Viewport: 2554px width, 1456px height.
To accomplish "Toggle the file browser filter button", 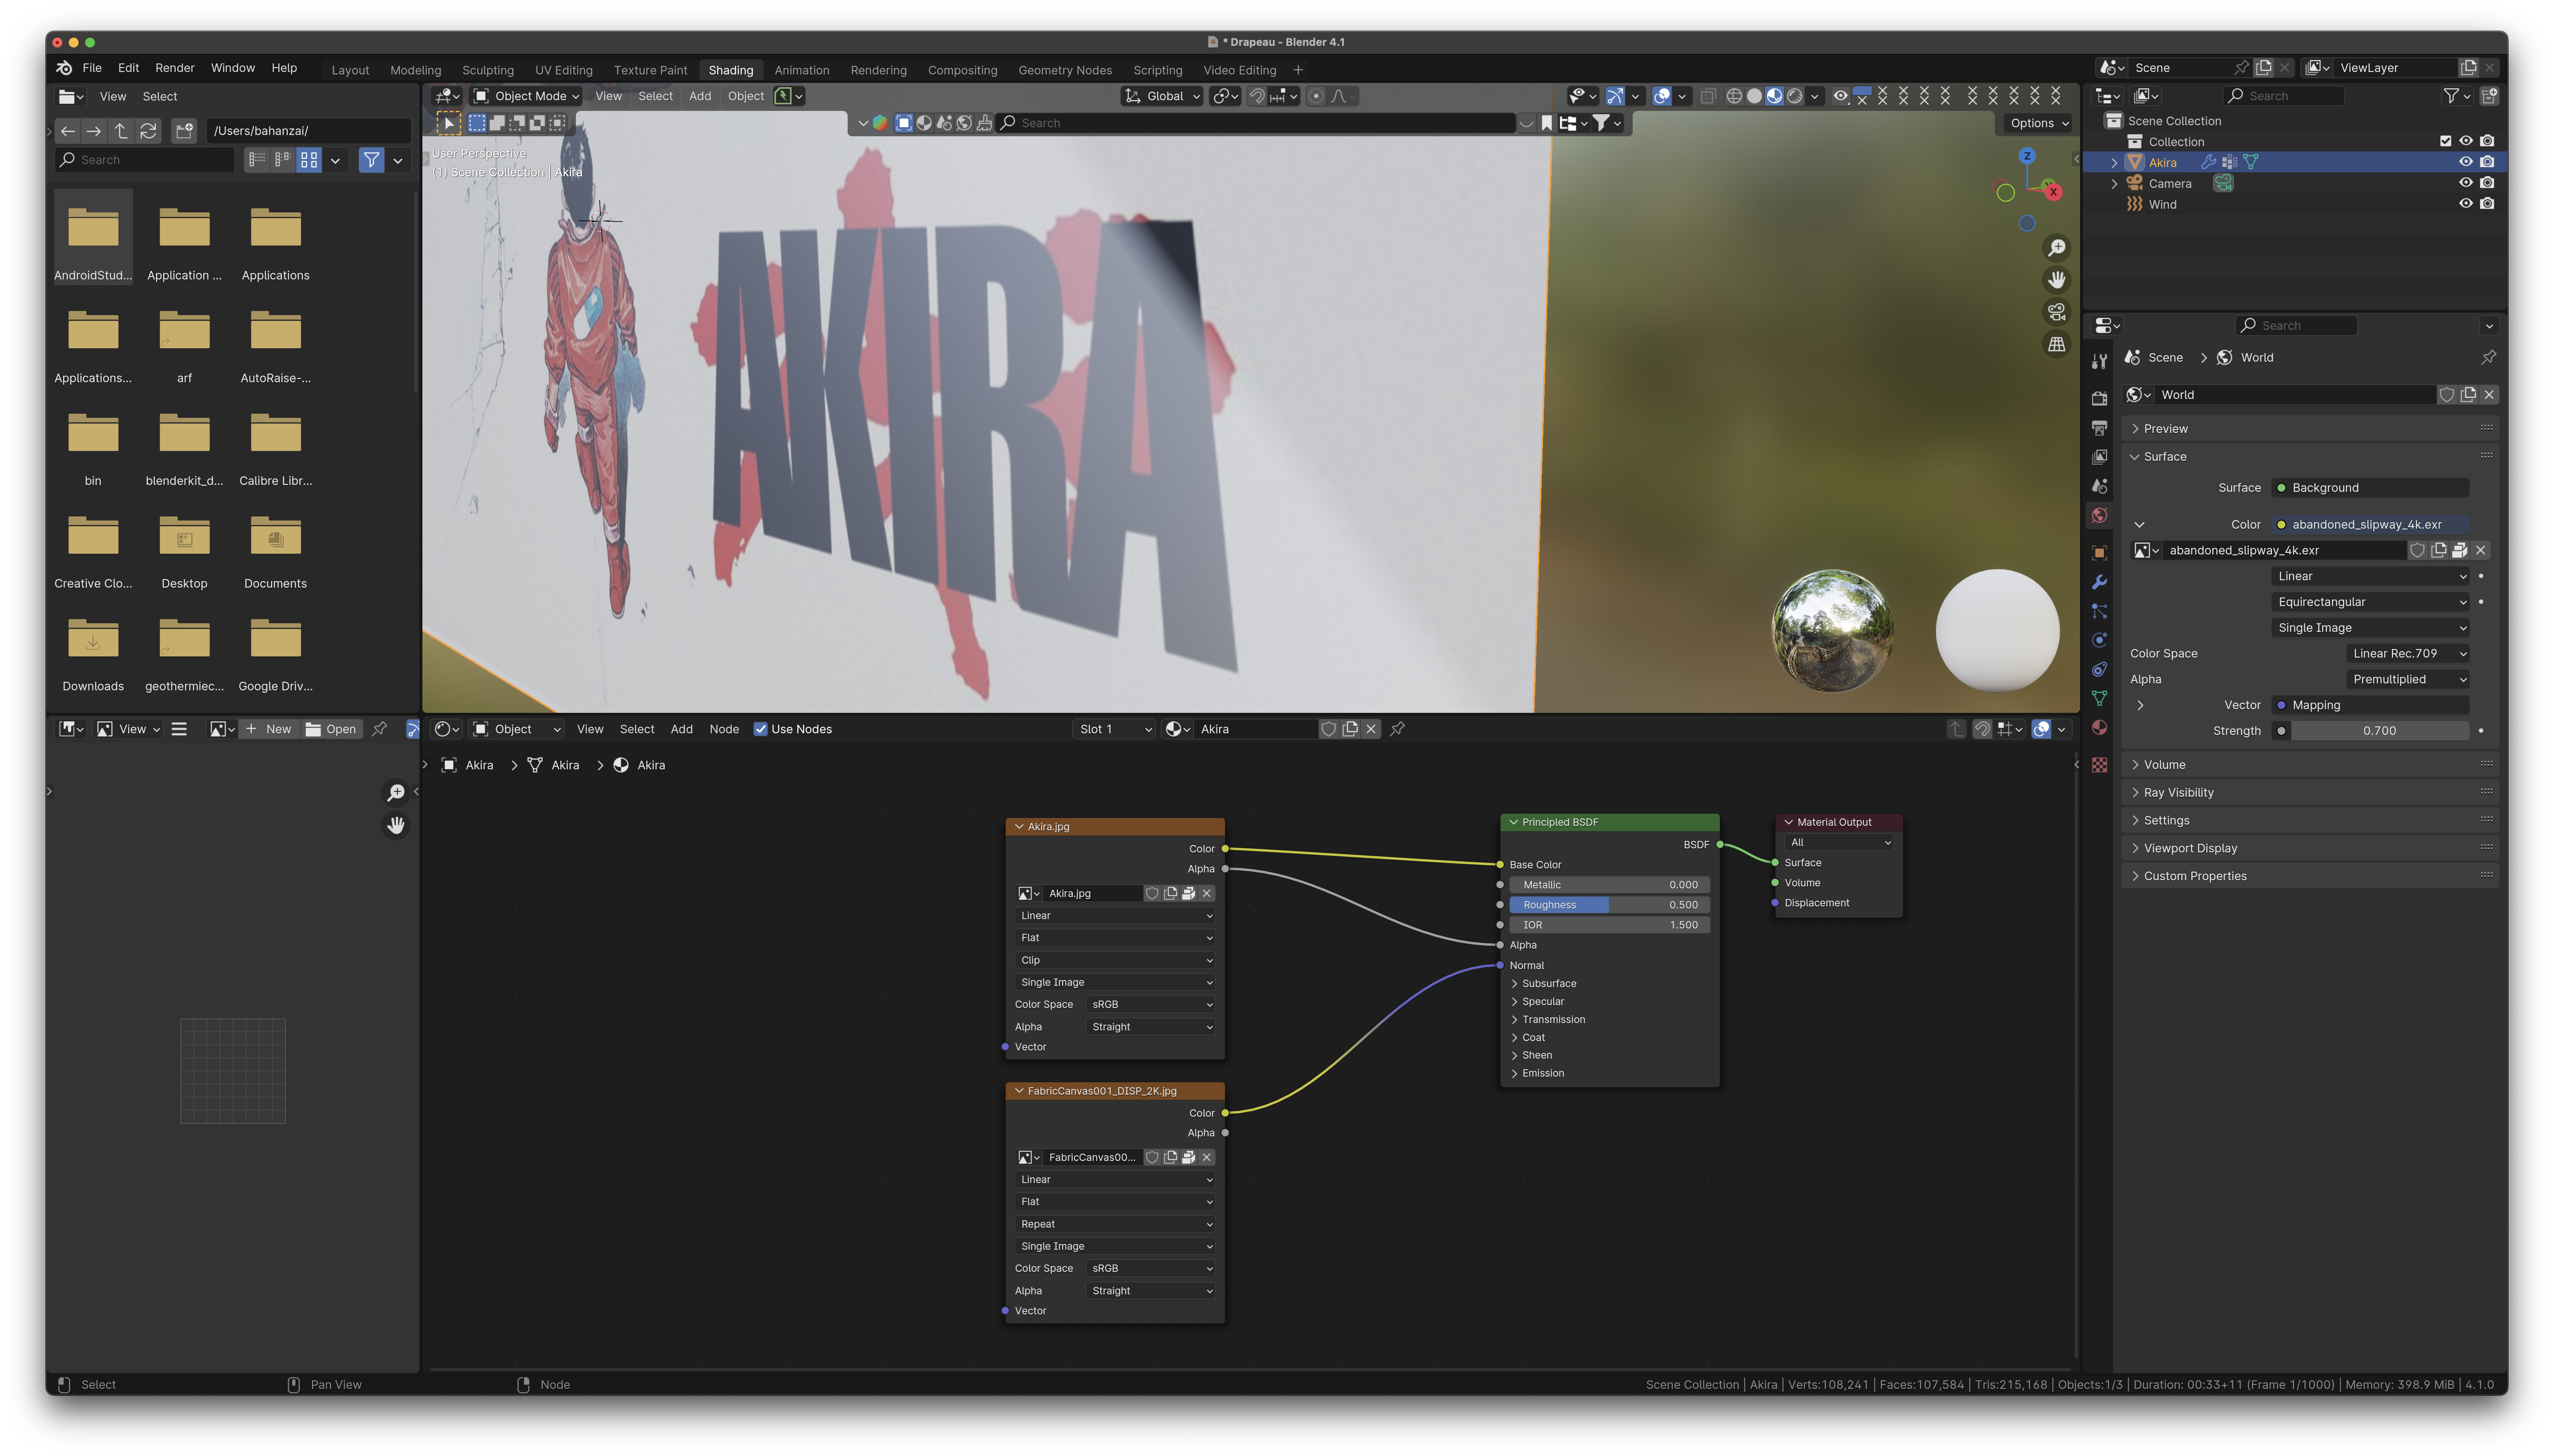I will pyautogui.click(x=371, y=160).
